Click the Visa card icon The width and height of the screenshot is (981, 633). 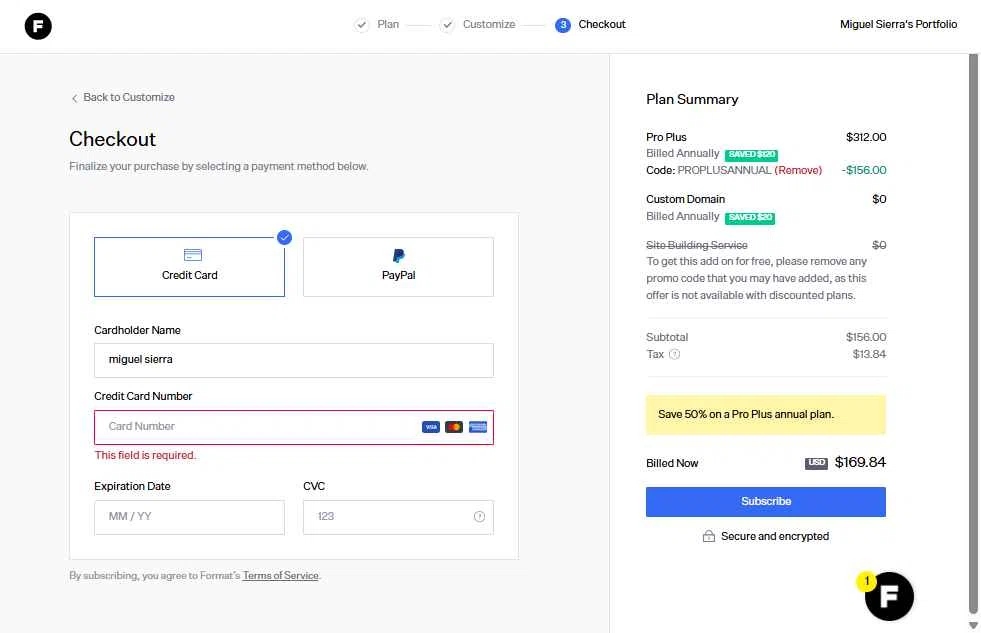click(x=431, y=427)
